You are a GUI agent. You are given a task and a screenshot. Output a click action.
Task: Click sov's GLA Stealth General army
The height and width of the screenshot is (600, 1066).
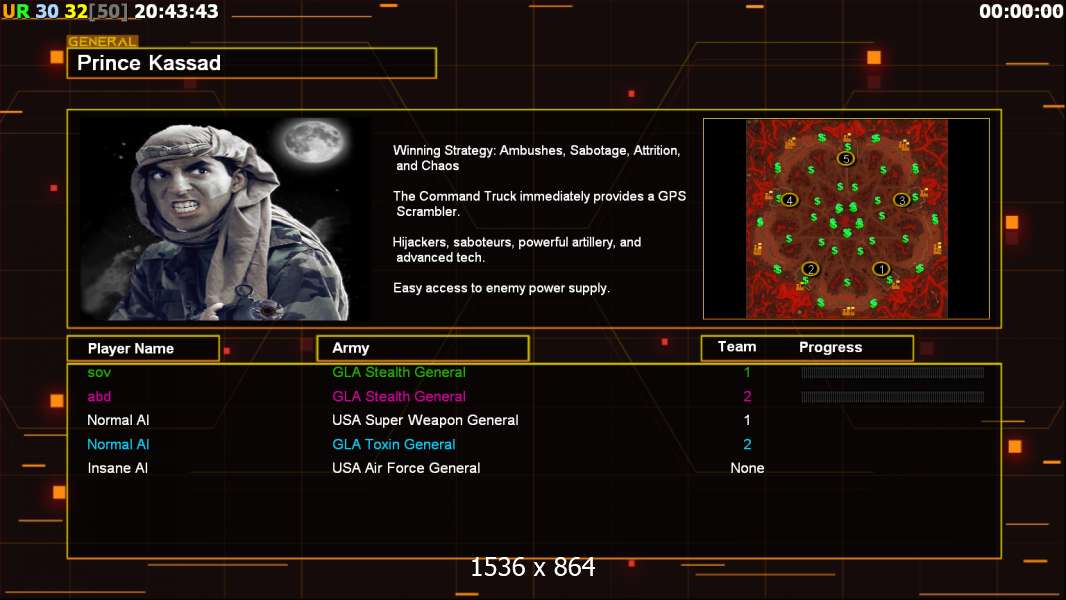[x=399, y=372]
